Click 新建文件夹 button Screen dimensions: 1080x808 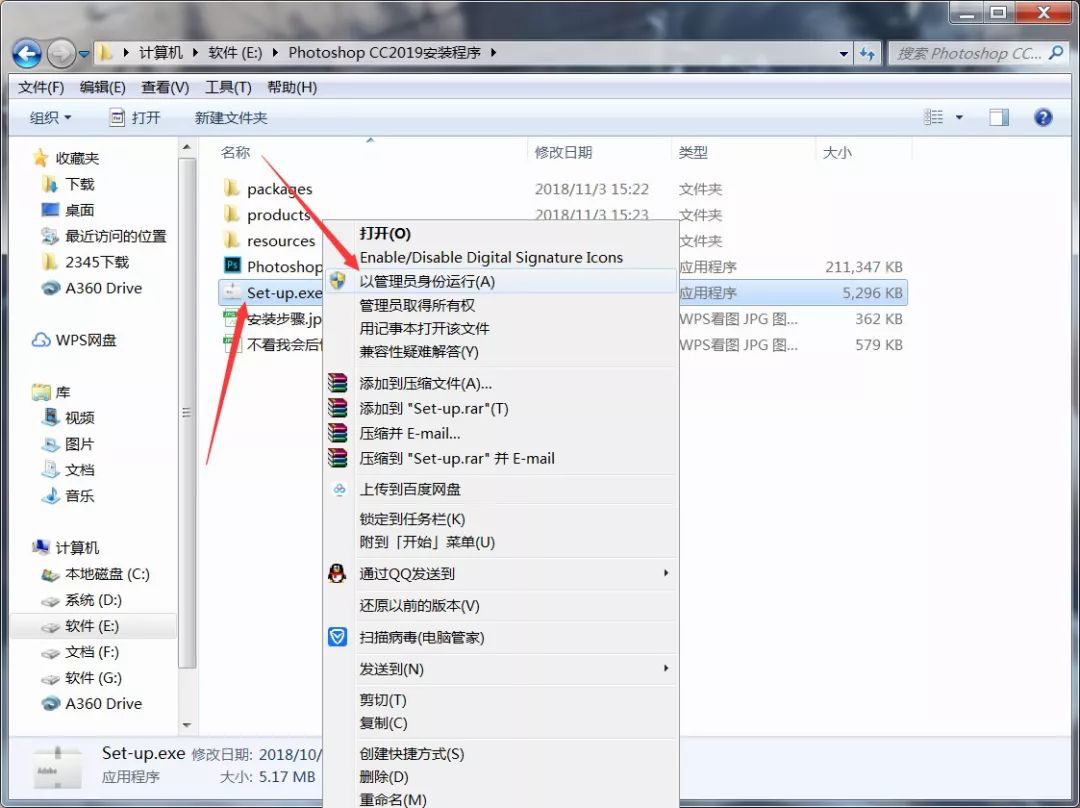point(231,118)
